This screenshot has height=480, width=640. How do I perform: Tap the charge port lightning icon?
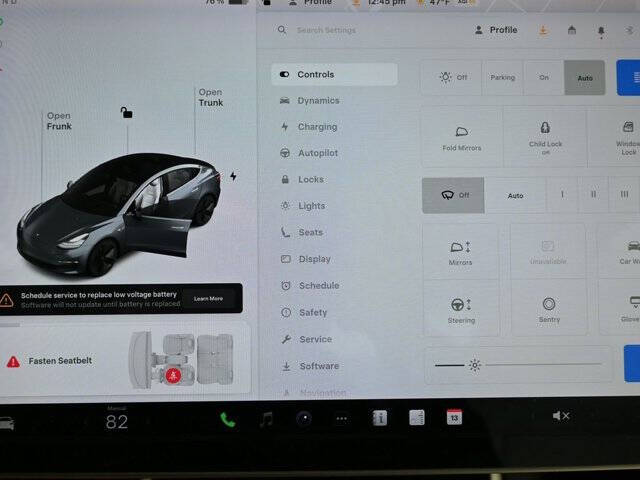233,176
